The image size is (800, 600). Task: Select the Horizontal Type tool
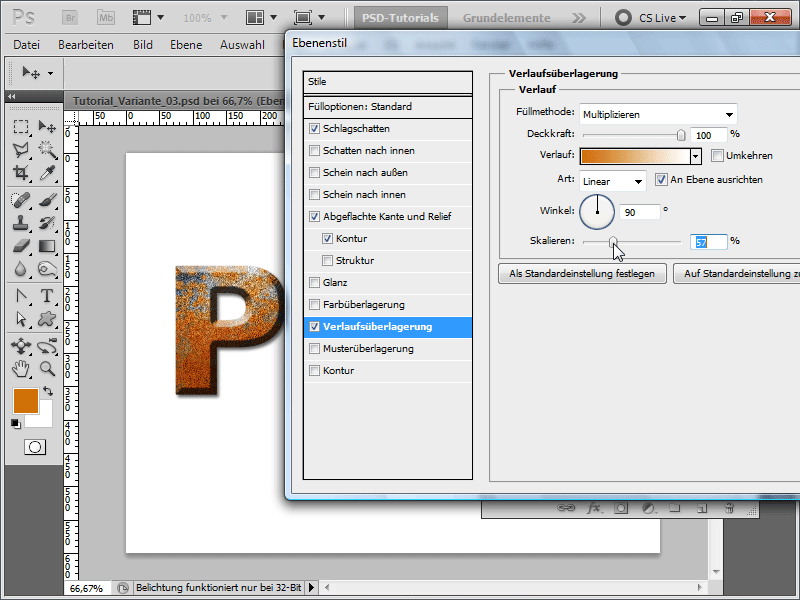point(47,296)
